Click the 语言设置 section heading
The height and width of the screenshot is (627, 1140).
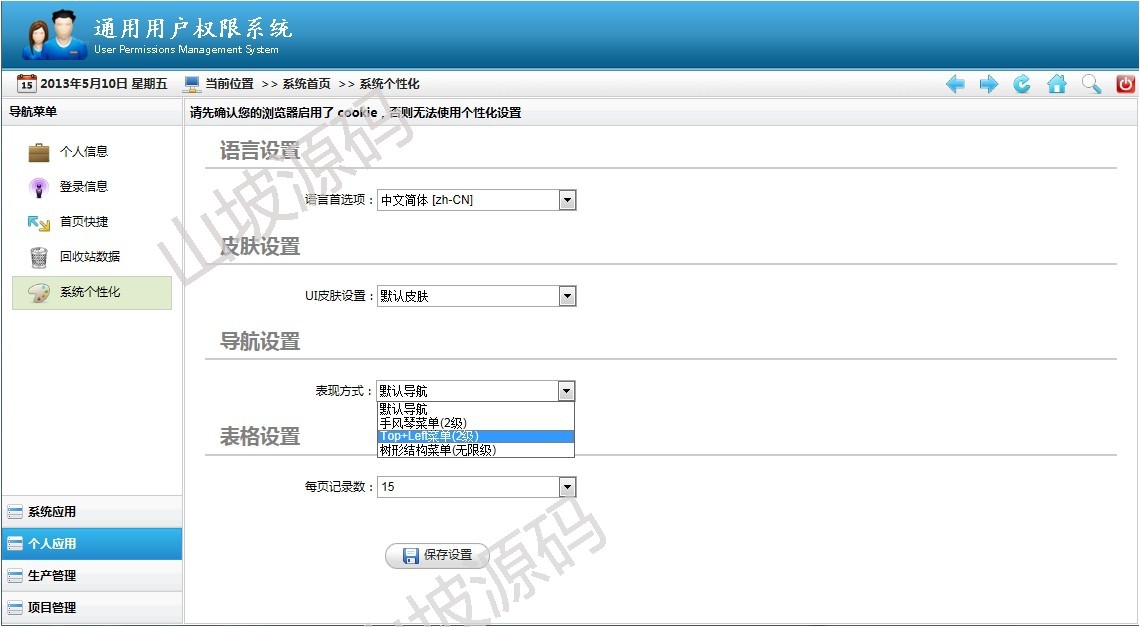[x=260, y=151]
